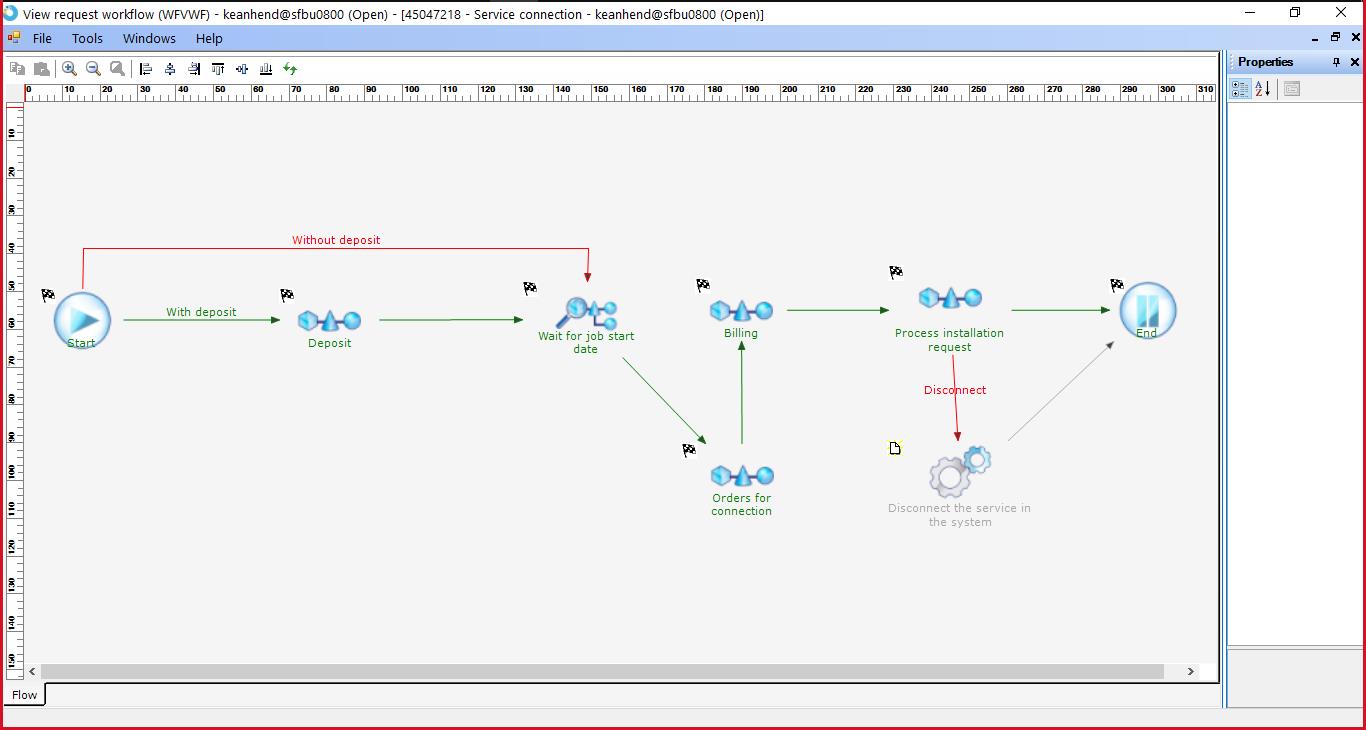Click the note icon beside Disconnect the service
The width and height of the screenshot is (1366, 730).
click(x=895, y=448)
